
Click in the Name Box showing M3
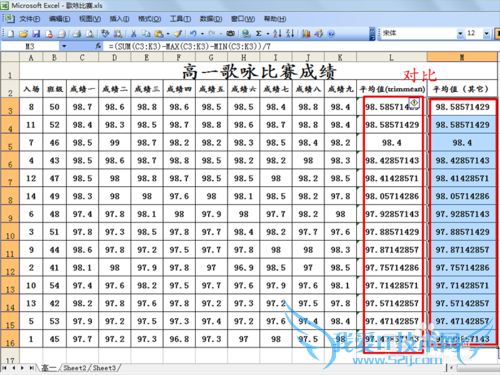pos(30,46)
